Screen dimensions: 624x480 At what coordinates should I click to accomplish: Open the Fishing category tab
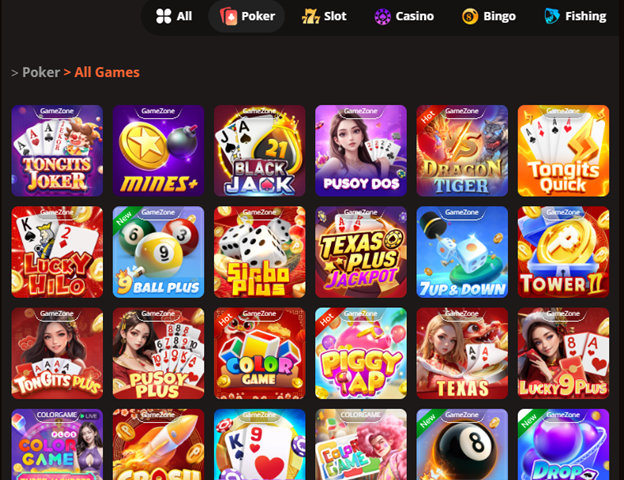point(575,16)
